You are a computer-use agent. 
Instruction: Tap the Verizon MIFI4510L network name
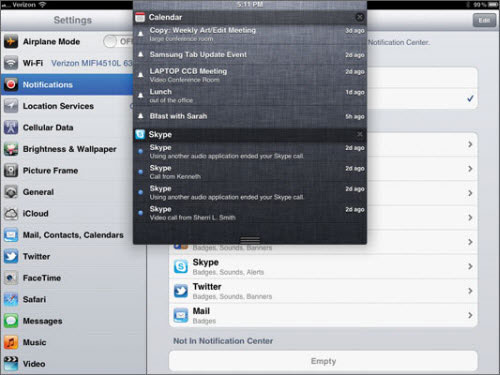coord(92,63)
